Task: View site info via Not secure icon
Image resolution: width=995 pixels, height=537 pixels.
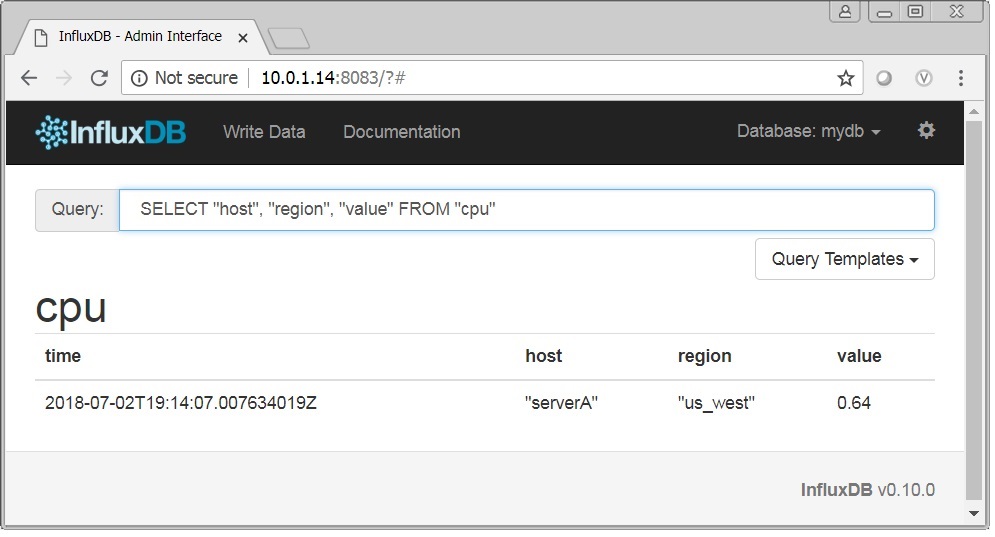Action: click(139, 78)
